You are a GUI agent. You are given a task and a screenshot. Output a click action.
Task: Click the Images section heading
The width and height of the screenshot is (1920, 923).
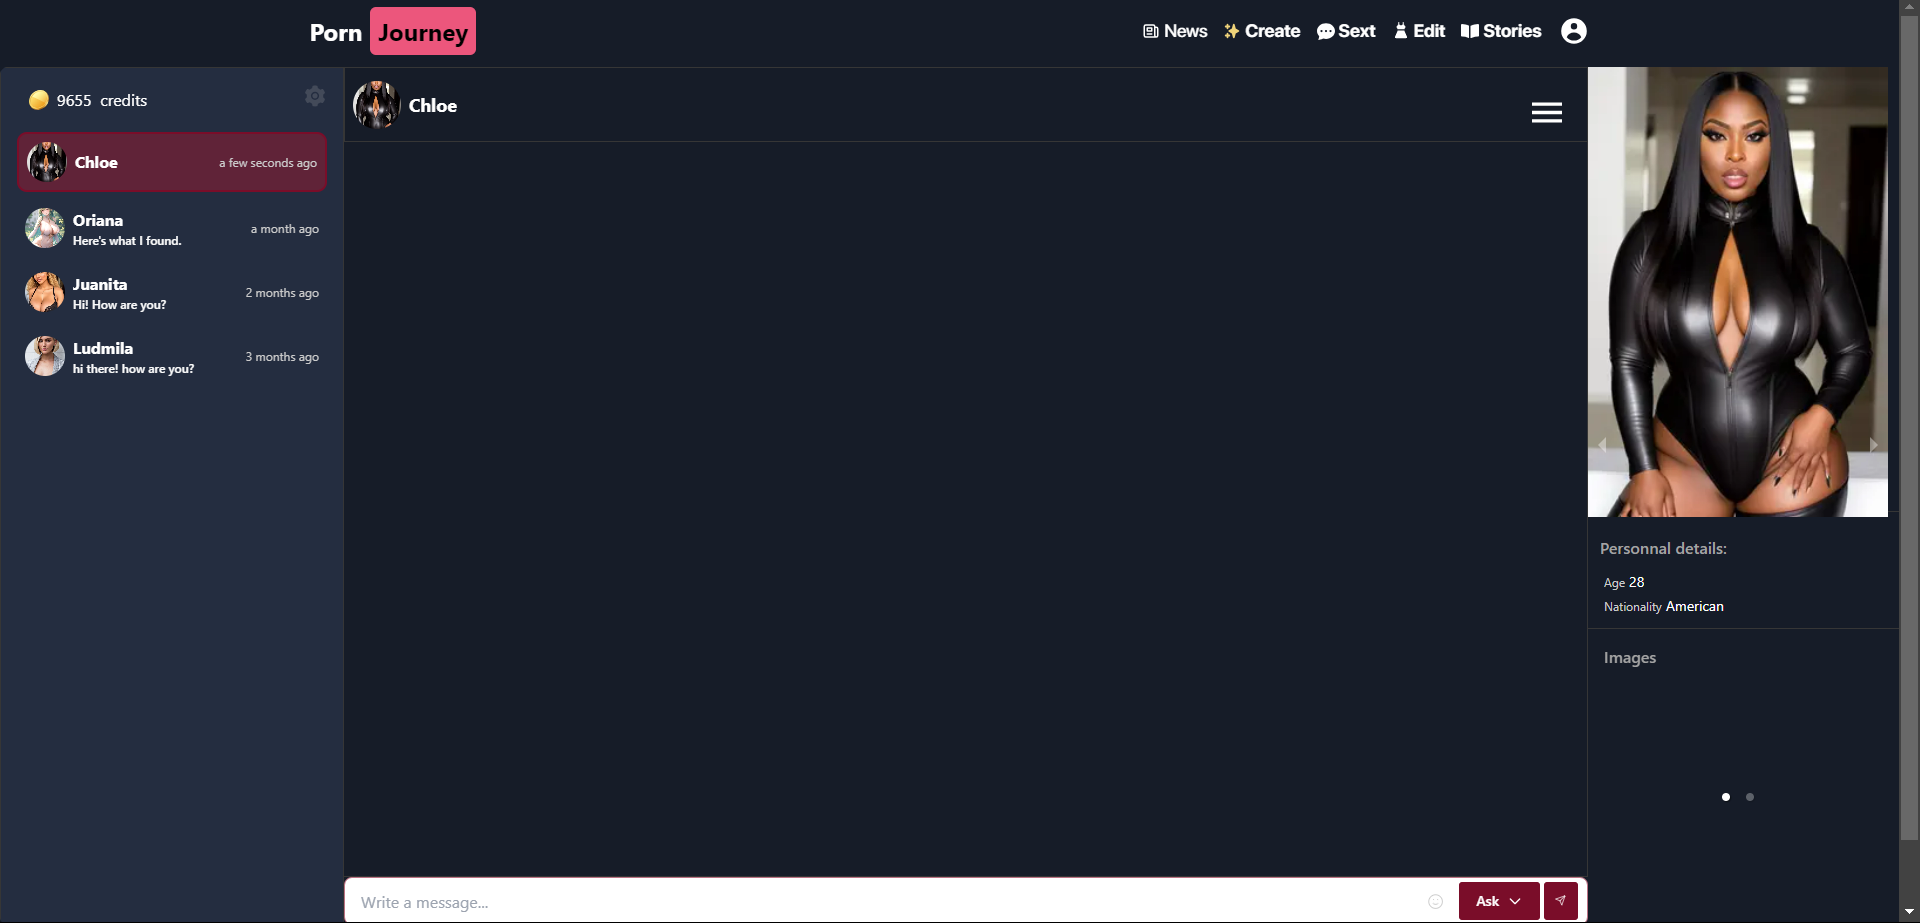1630,658
